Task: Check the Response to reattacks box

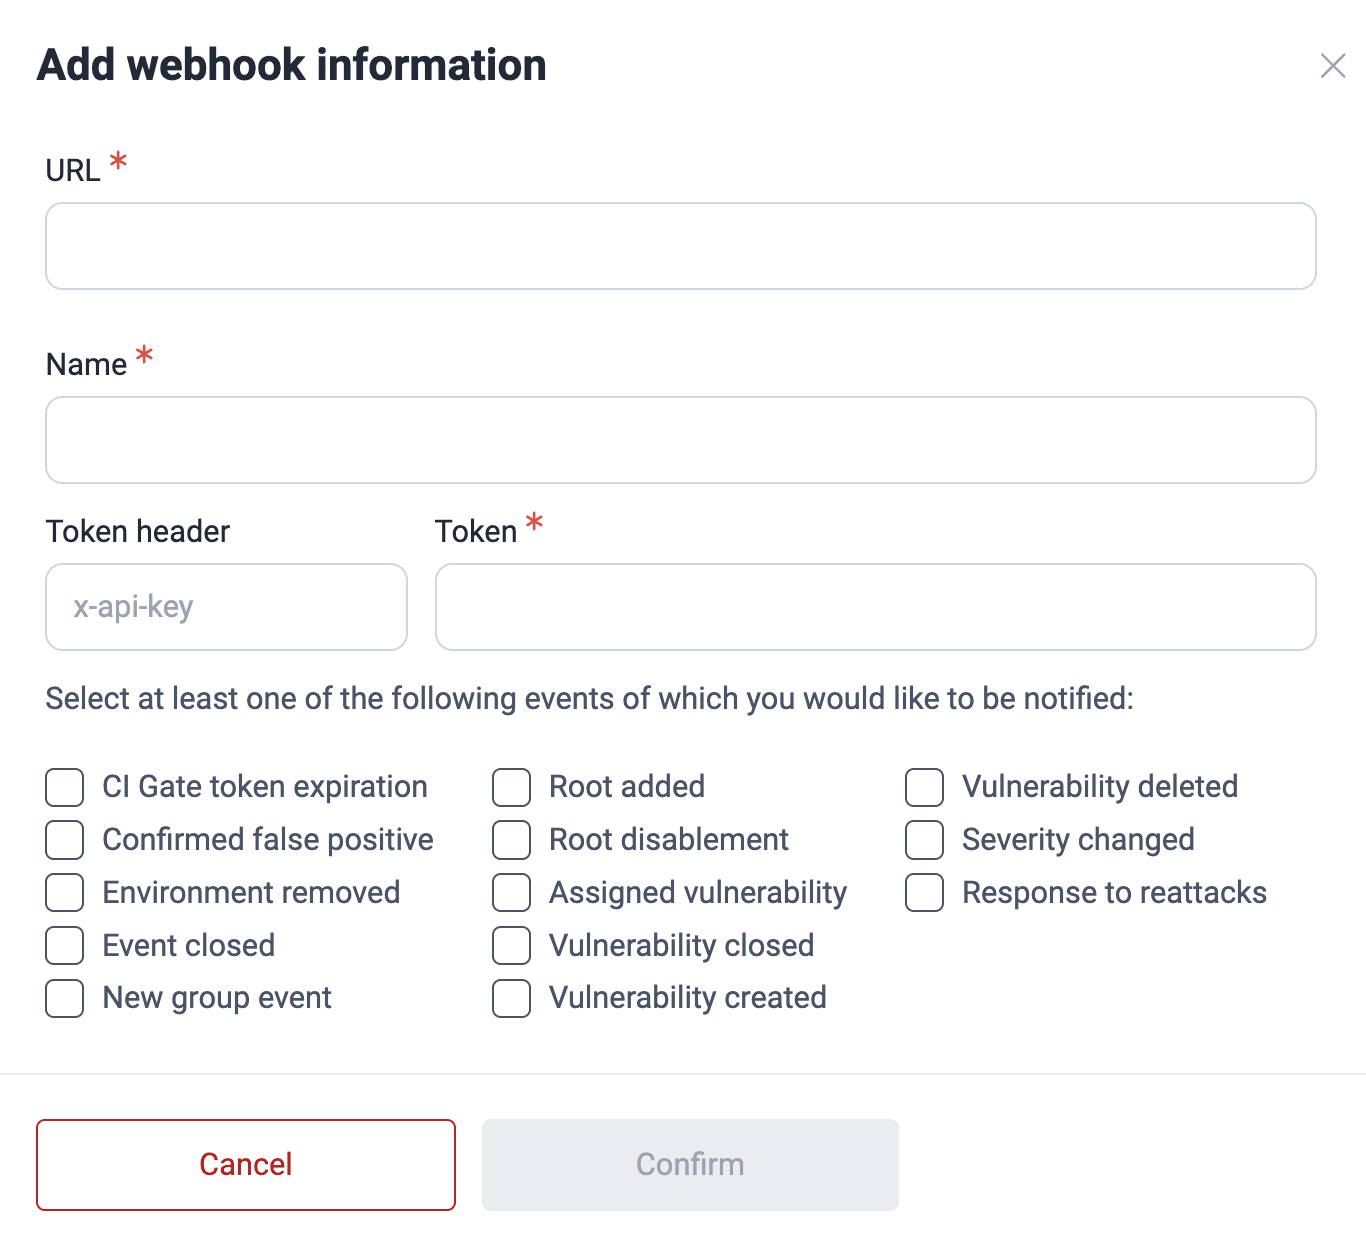Action: click(924, 893)
